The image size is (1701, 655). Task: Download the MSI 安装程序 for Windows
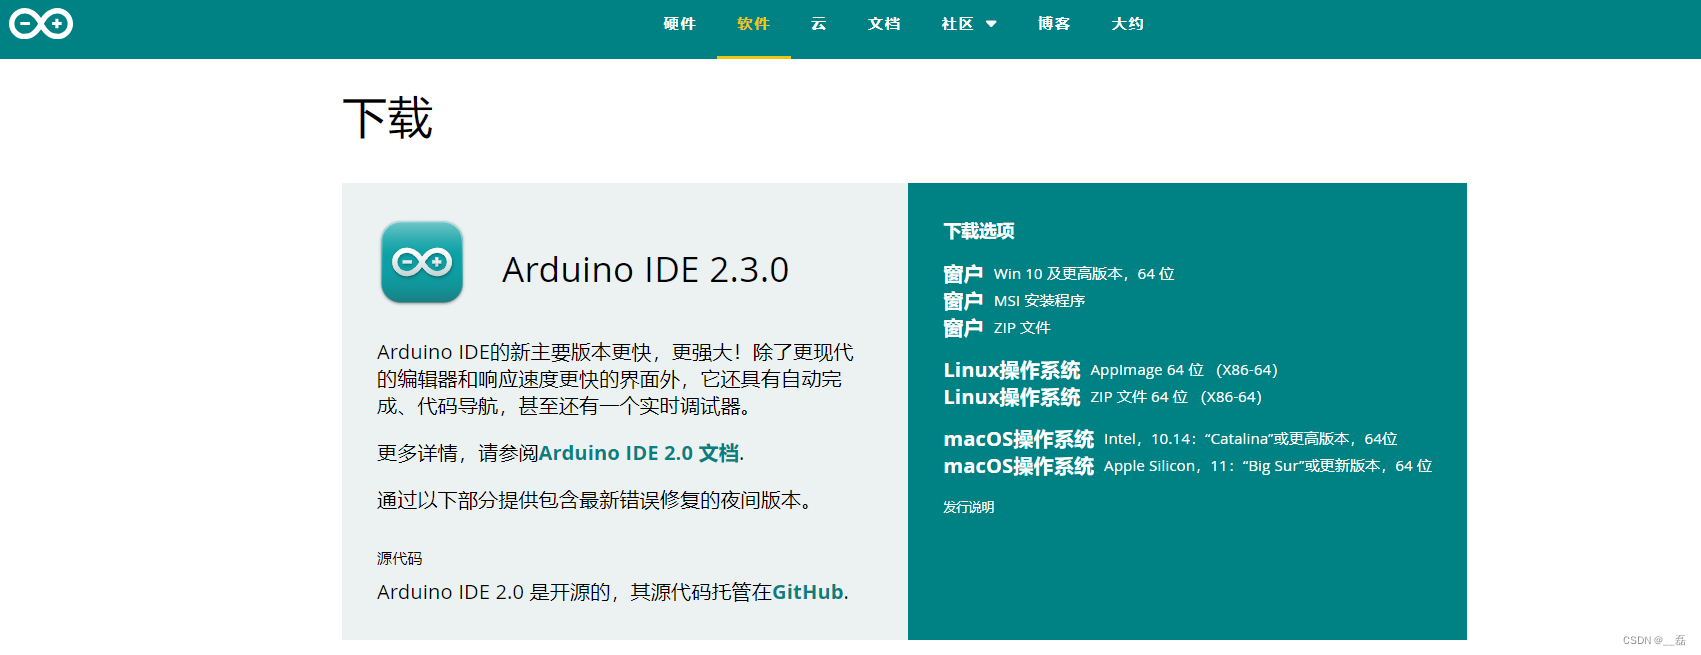(1014, 301)
